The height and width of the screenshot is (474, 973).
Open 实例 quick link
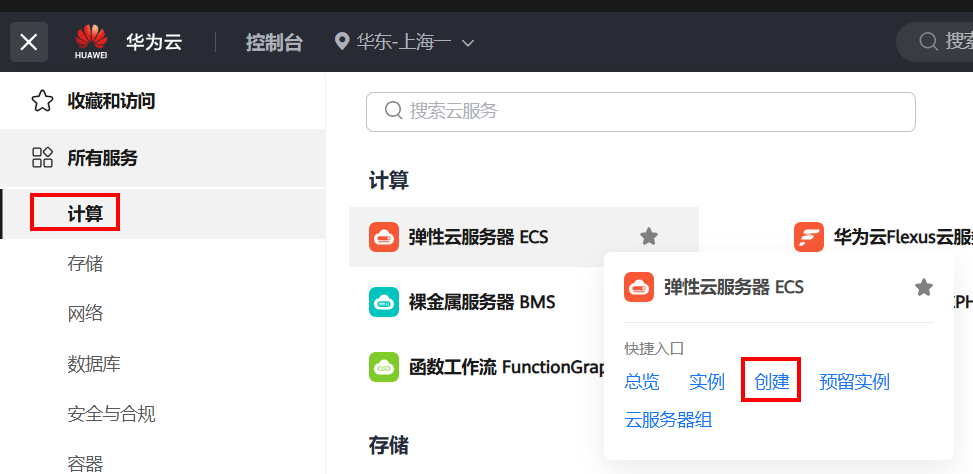[x=707, y=382]
